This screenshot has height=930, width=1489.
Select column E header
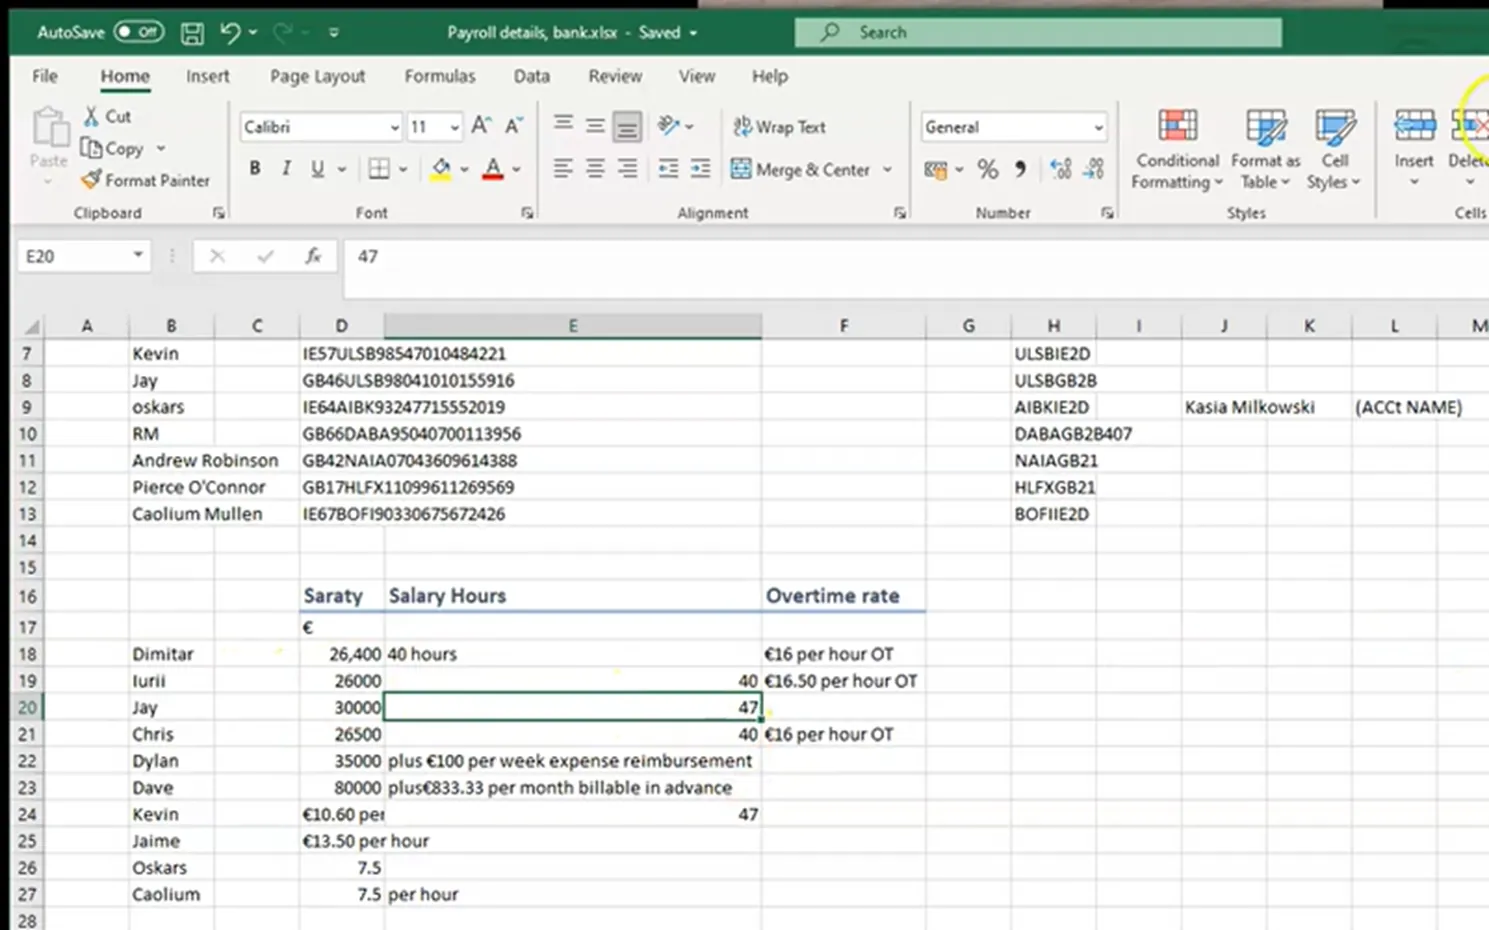pyautogui.click(x=572, y=326)
